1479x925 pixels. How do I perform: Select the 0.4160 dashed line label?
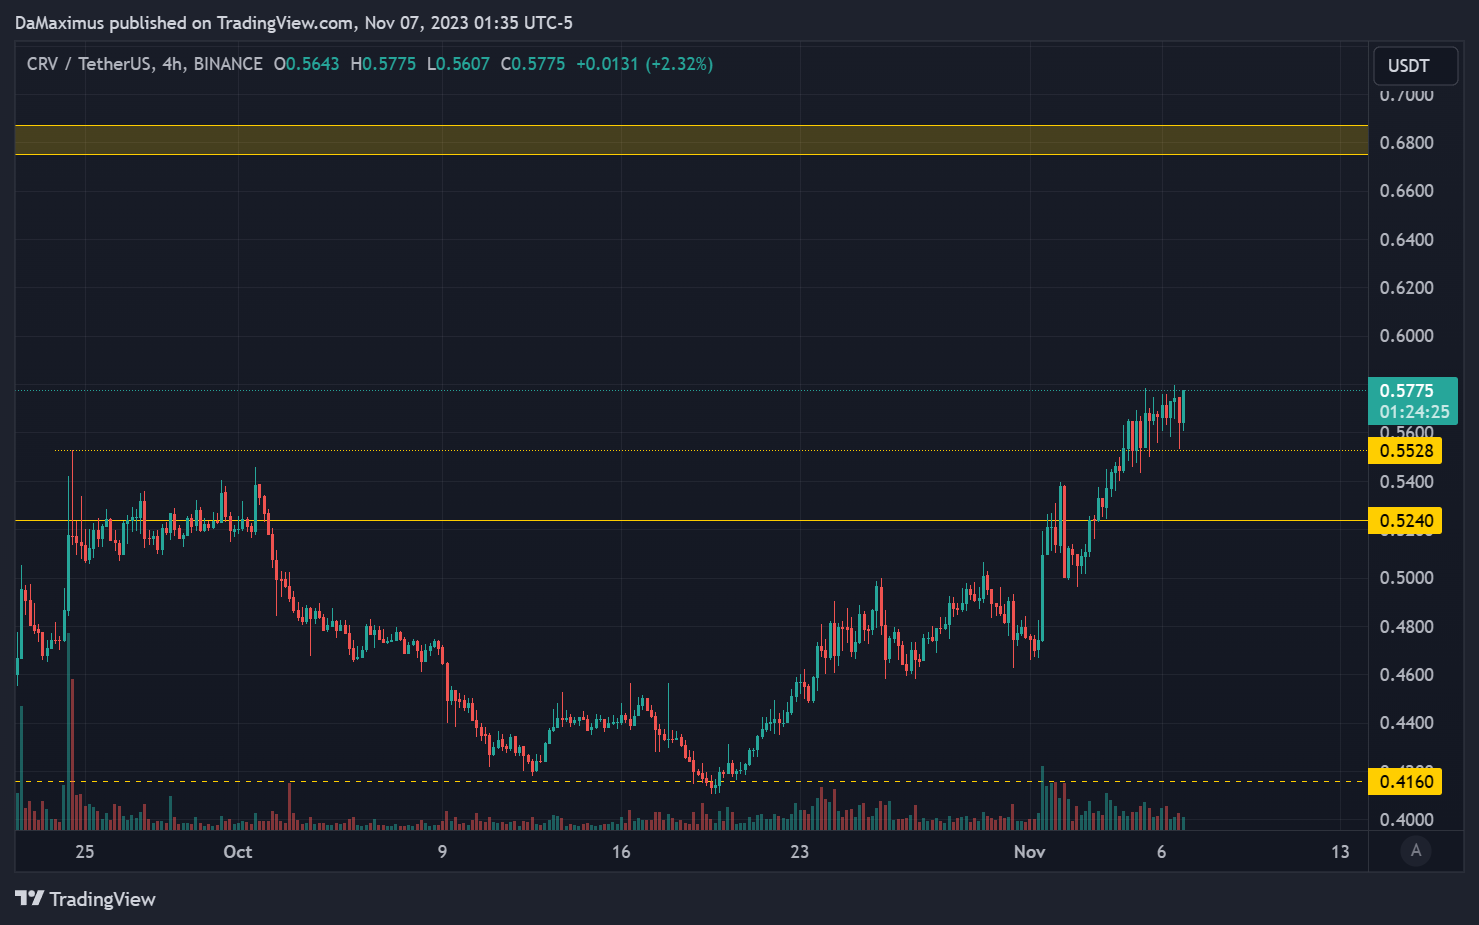tap(1405, 782)
